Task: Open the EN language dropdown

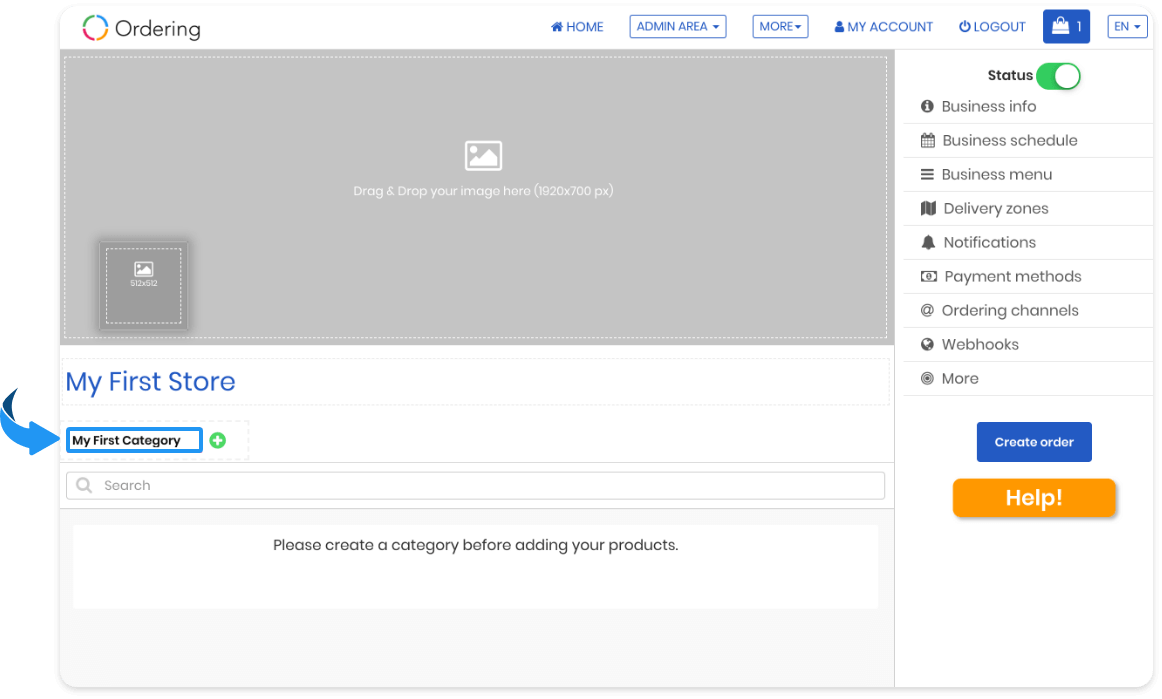Action: coord(1127,27)
